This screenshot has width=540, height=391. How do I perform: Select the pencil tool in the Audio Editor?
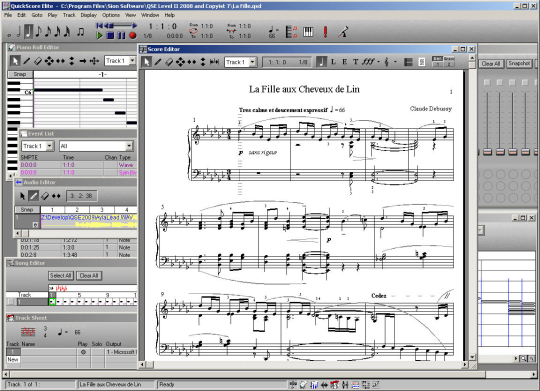point(33,196)
